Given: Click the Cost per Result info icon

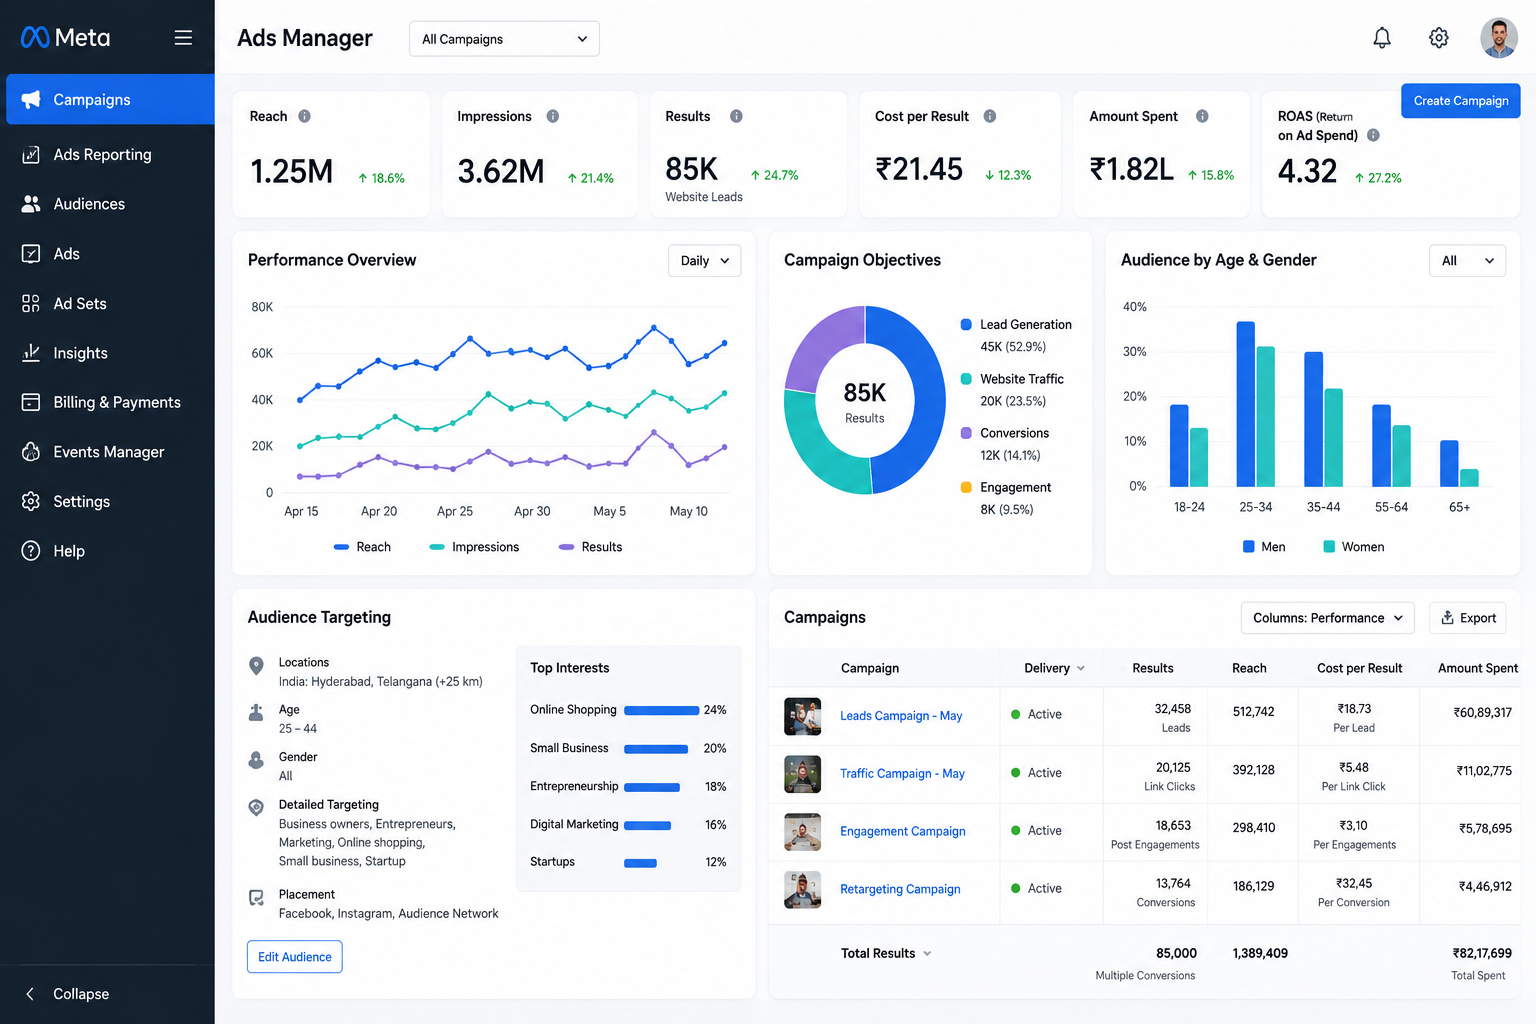Looking at the screenshot, I should click(990, 116).
